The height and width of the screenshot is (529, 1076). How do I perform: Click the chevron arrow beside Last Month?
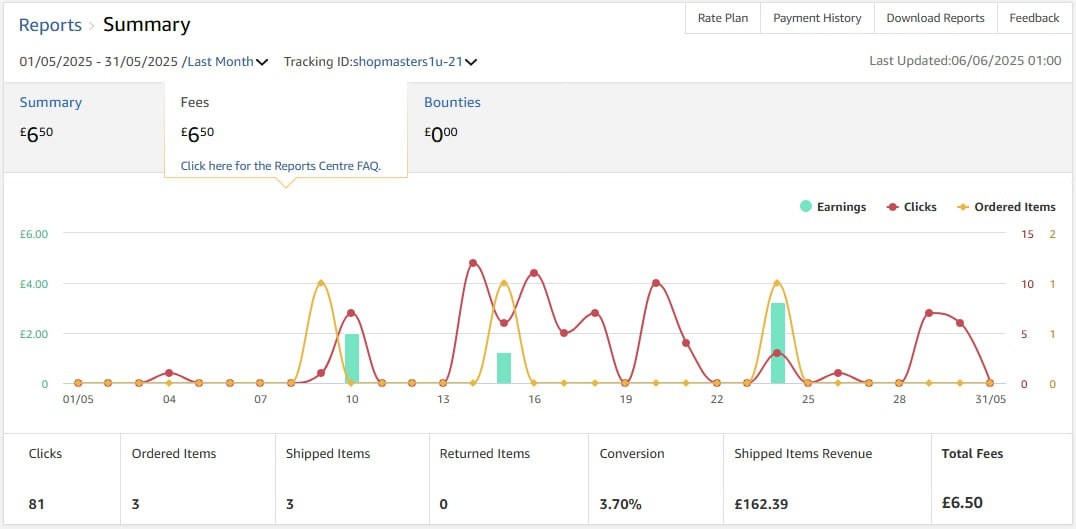[x=262, y=62]
